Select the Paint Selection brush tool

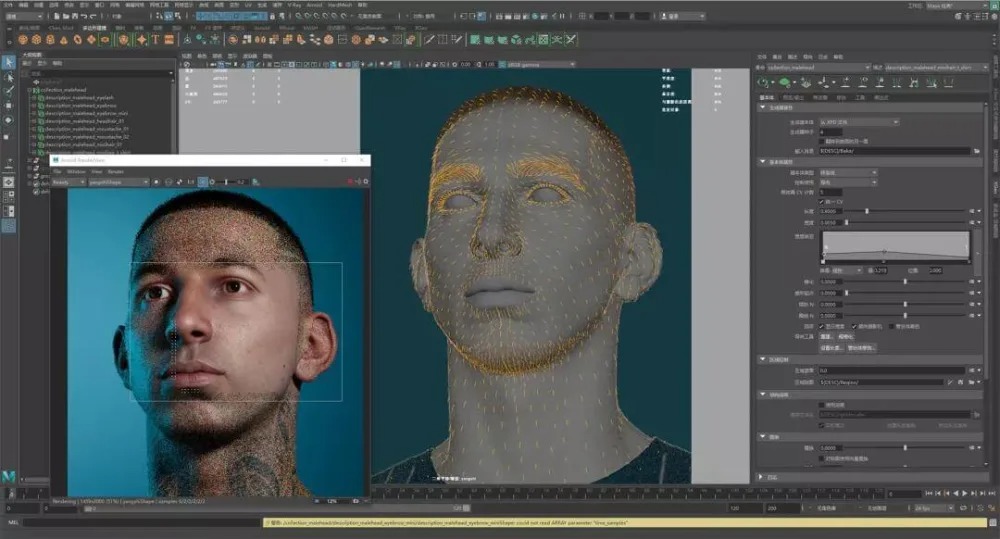(x=8, y=91)
